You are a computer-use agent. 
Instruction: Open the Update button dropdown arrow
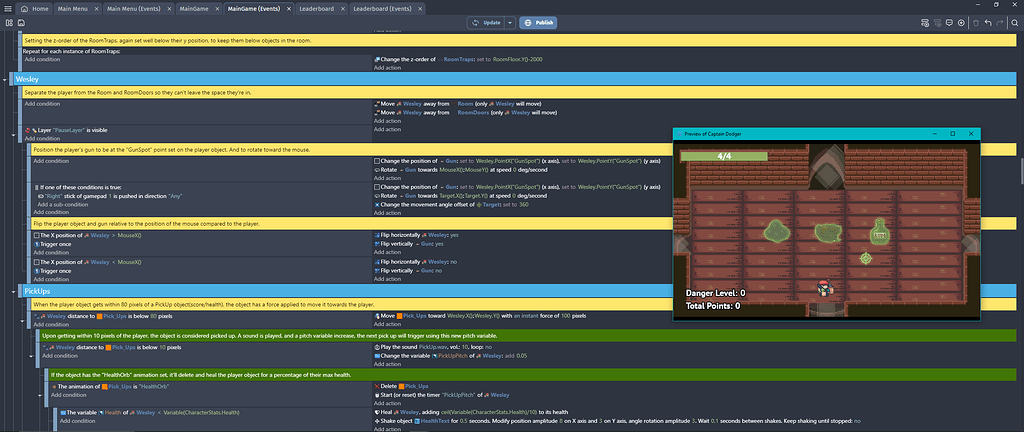point(510,22)
